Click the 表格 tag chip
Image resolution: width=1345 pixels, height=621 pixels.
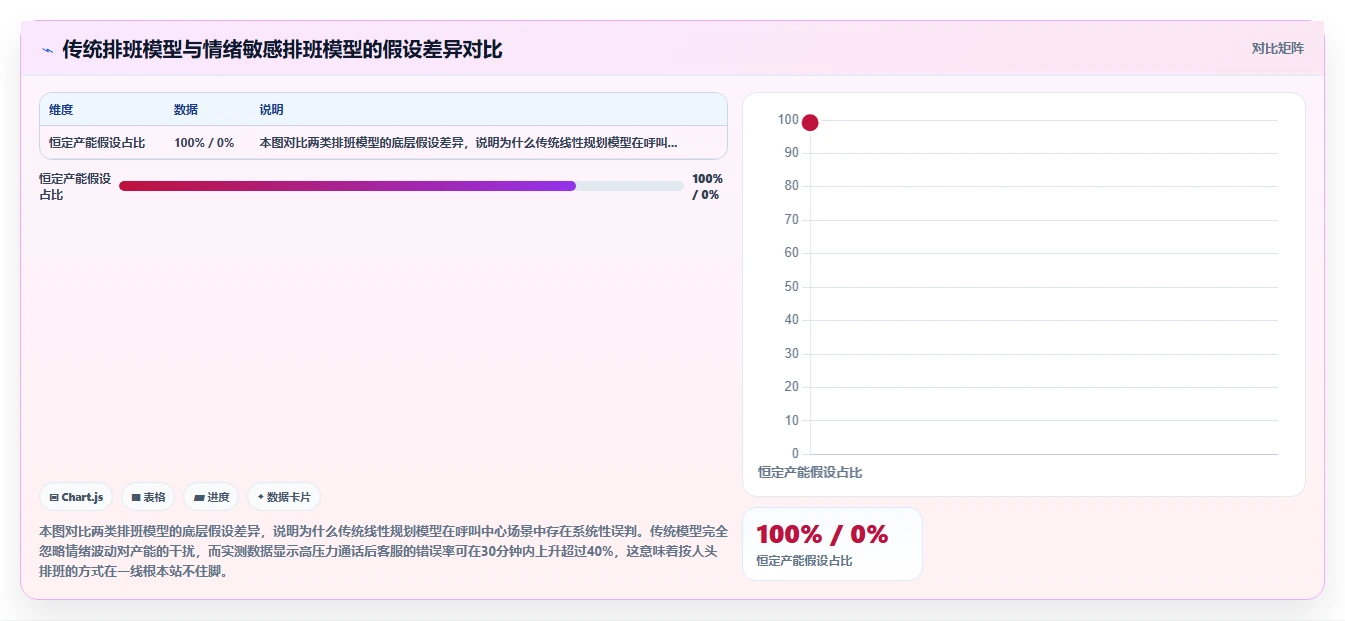148,497
